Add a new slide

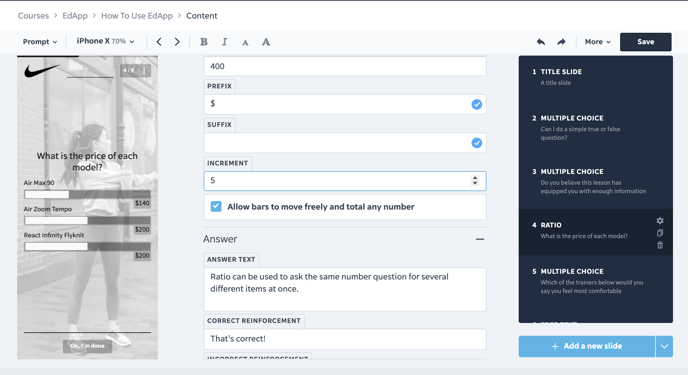[x=587, y=346]
